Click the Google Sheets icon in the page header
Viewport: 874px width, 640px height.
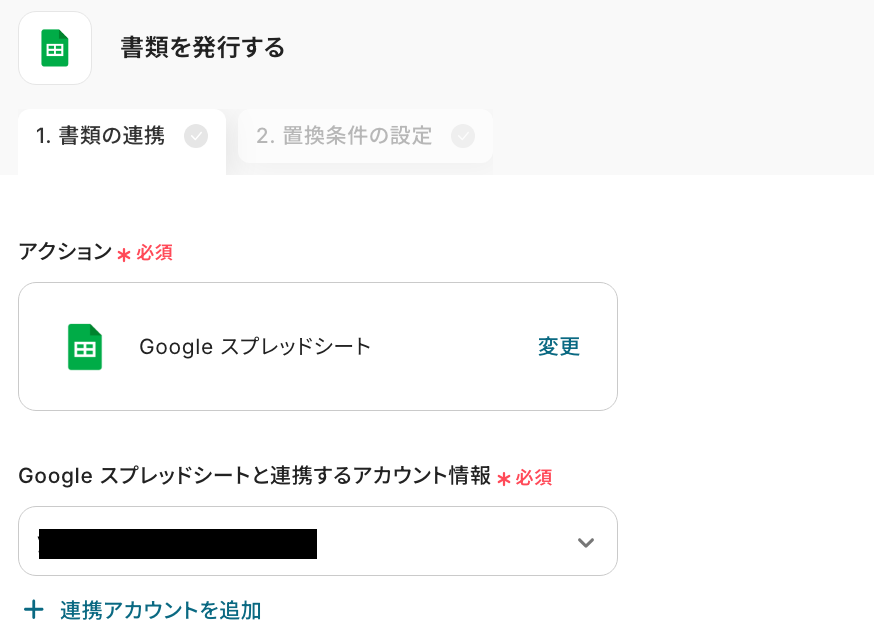(x=55, y=48)
